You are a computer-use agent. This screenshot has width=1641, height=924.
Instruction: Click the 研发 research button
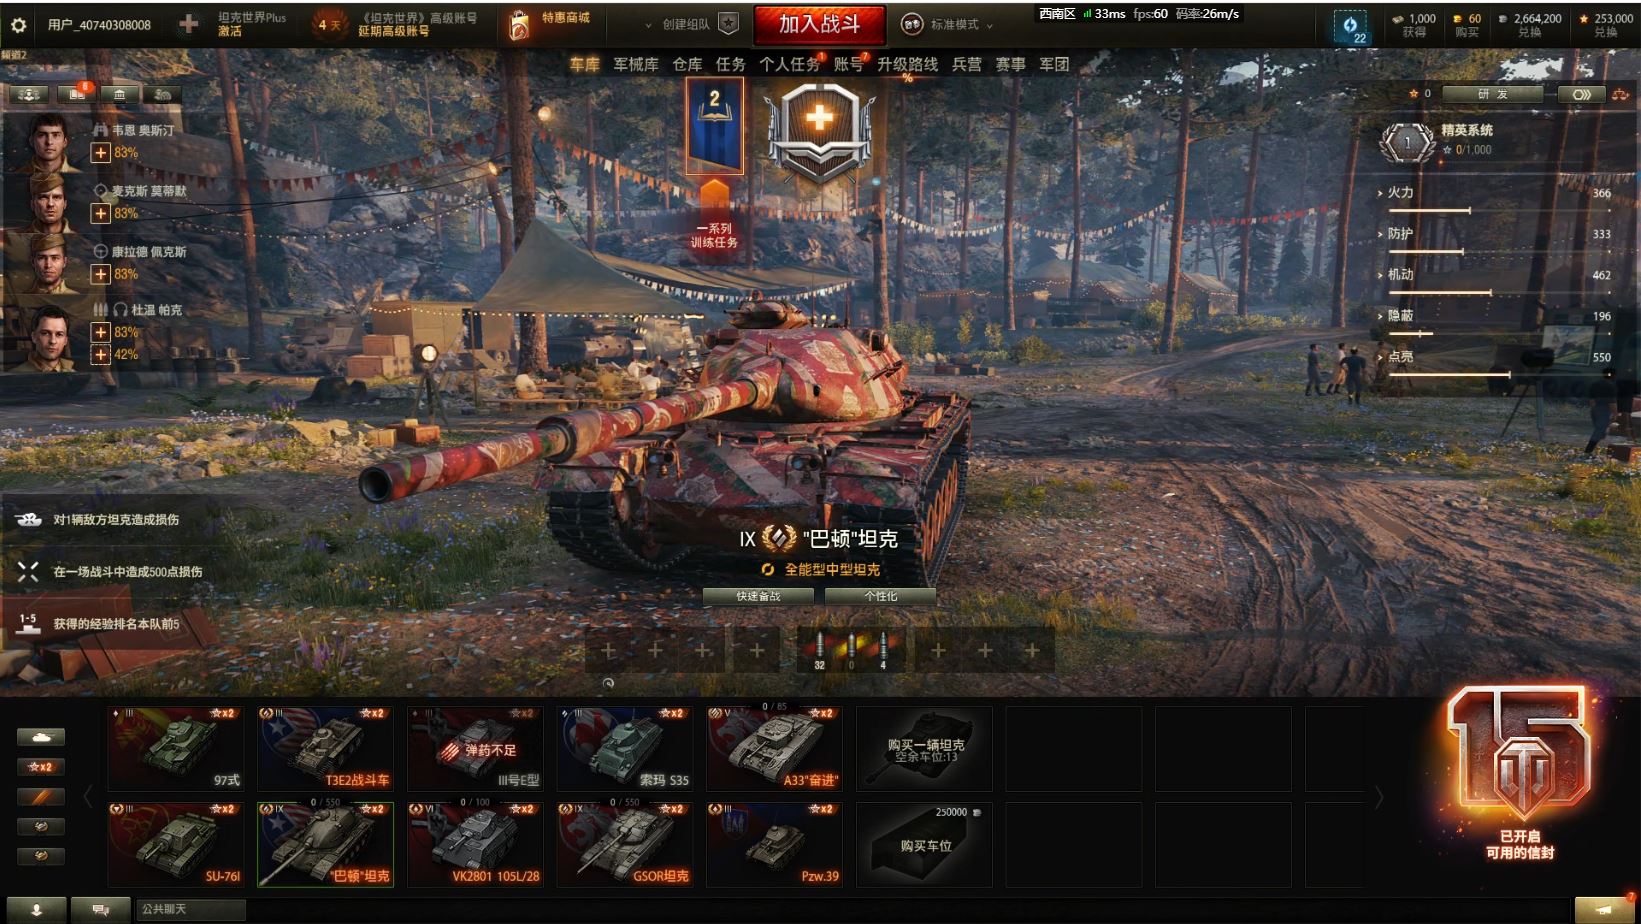click(1493, 94)
